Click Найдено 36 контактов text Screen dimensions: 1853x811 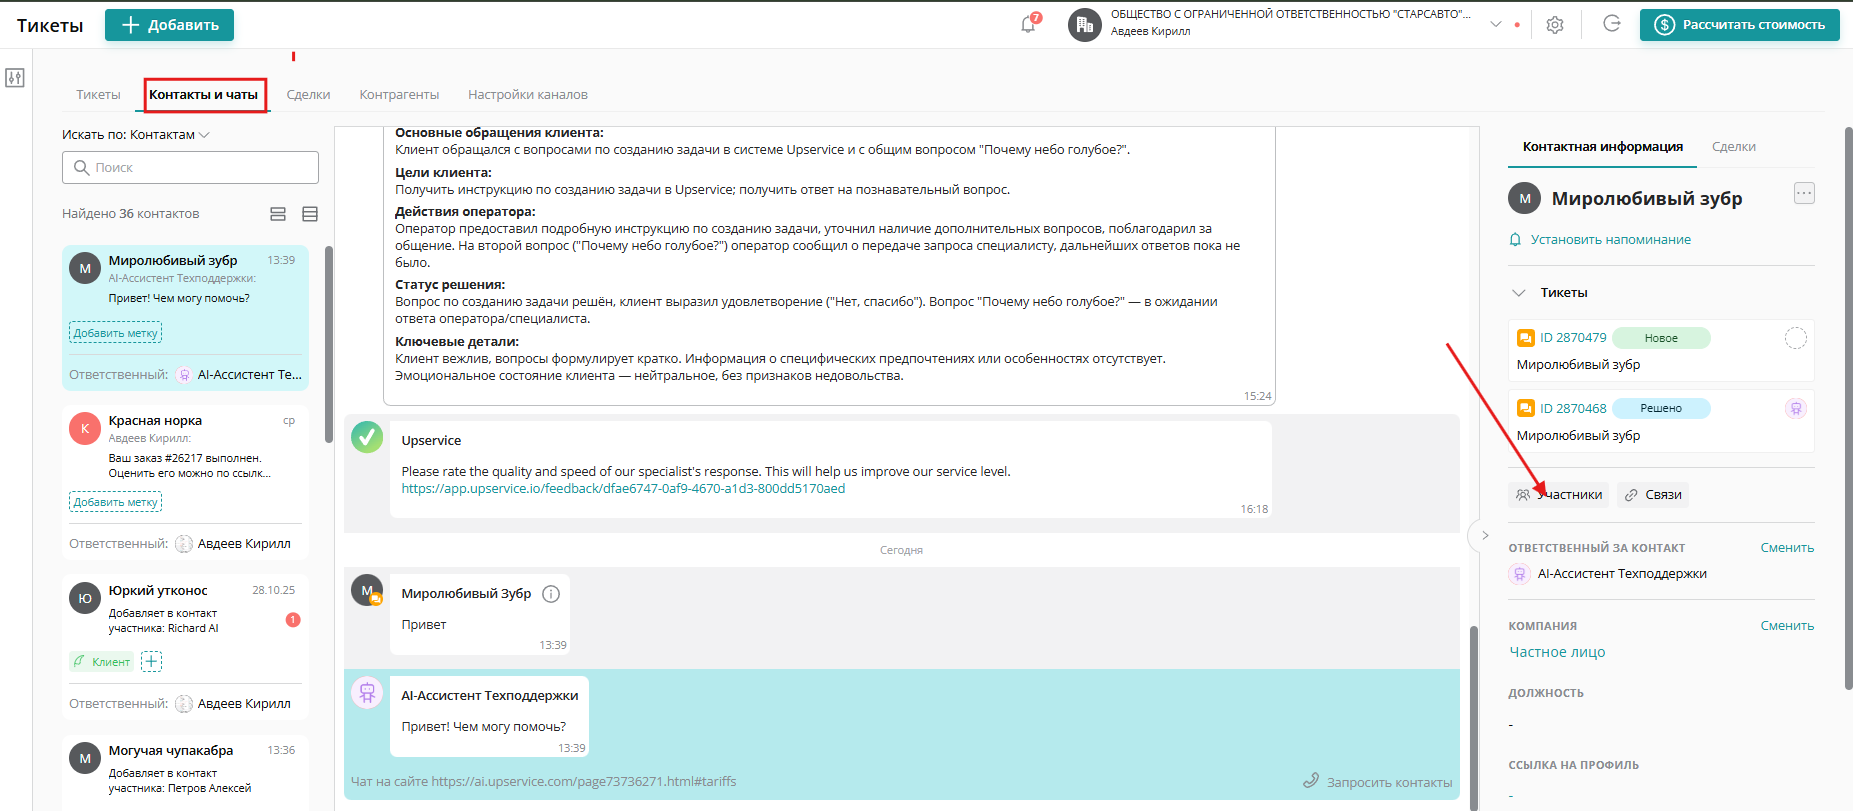[x=130, y=214]
